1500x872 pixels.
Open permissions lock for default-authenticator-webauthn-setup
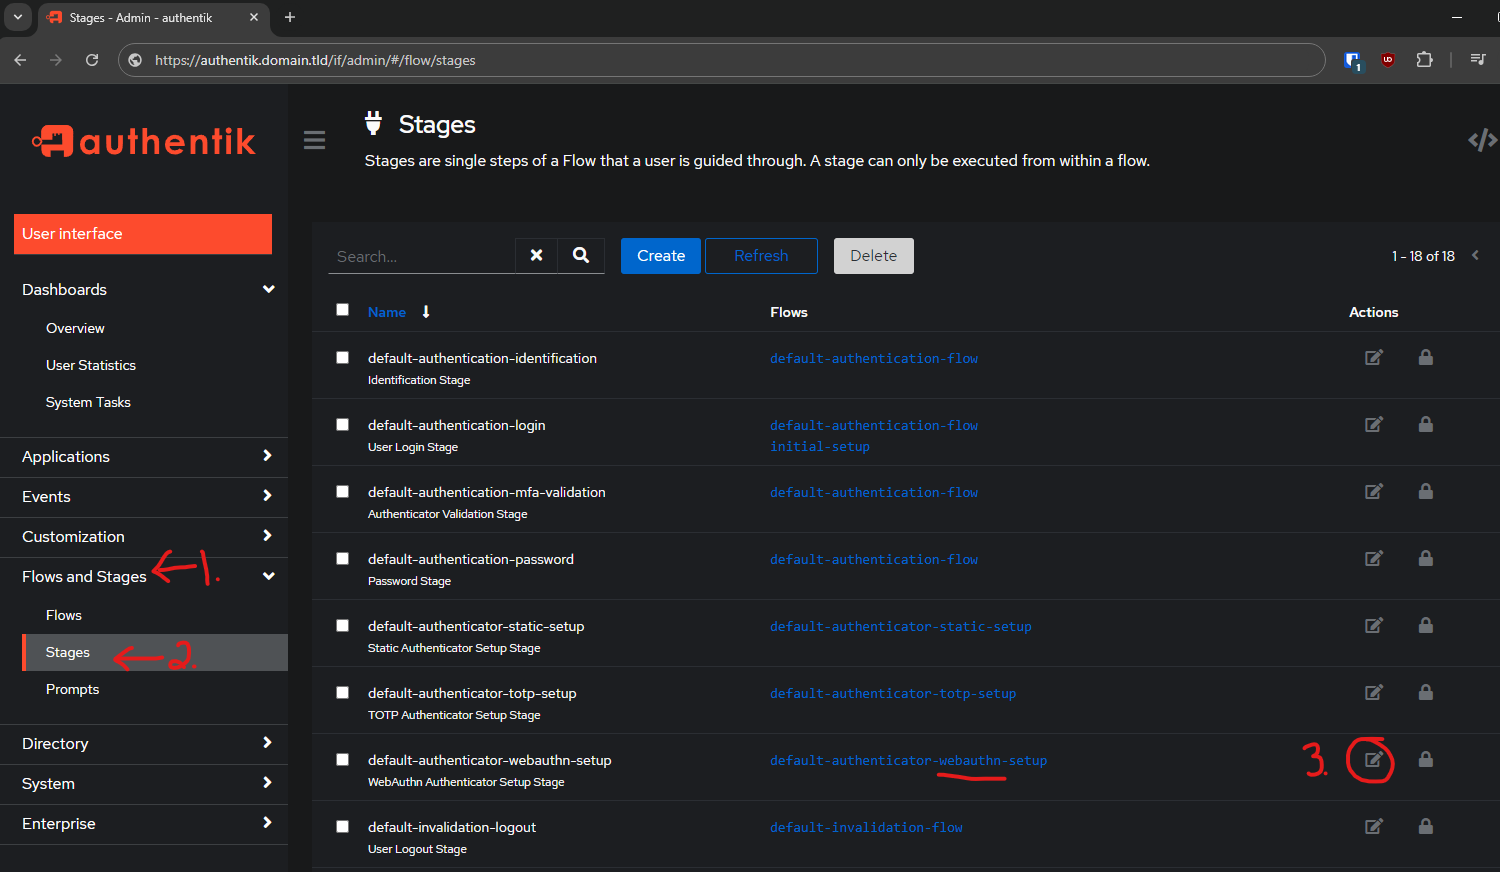click(x=1426, y=759)
